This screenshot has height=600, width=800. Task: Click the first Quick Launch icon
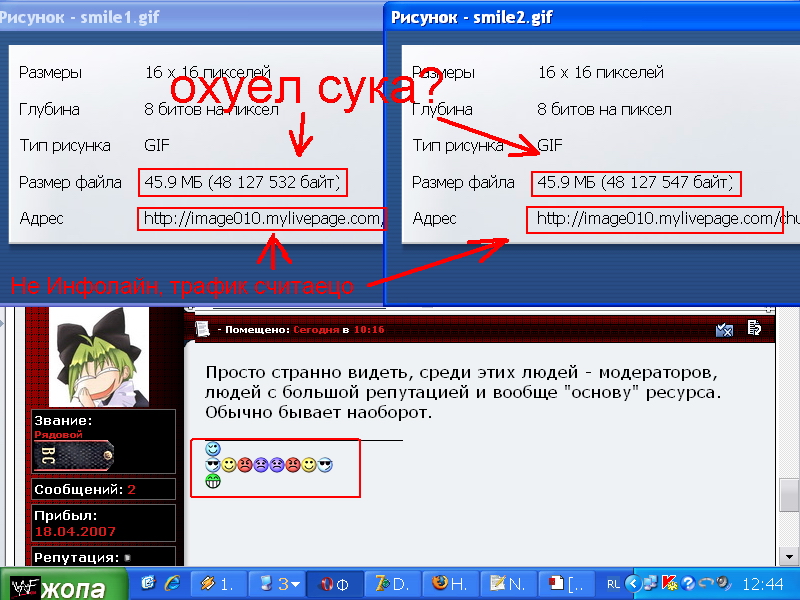(x=148, y=583)
